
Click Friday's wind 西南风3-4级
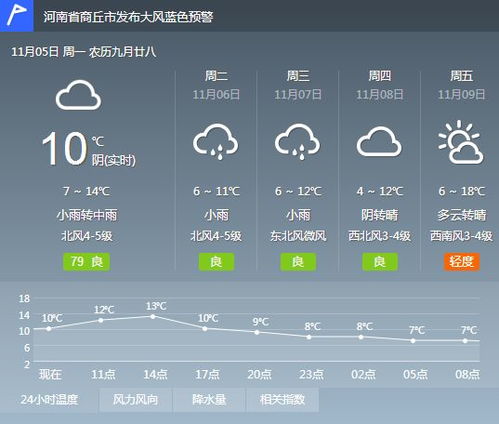pos(461,236)
